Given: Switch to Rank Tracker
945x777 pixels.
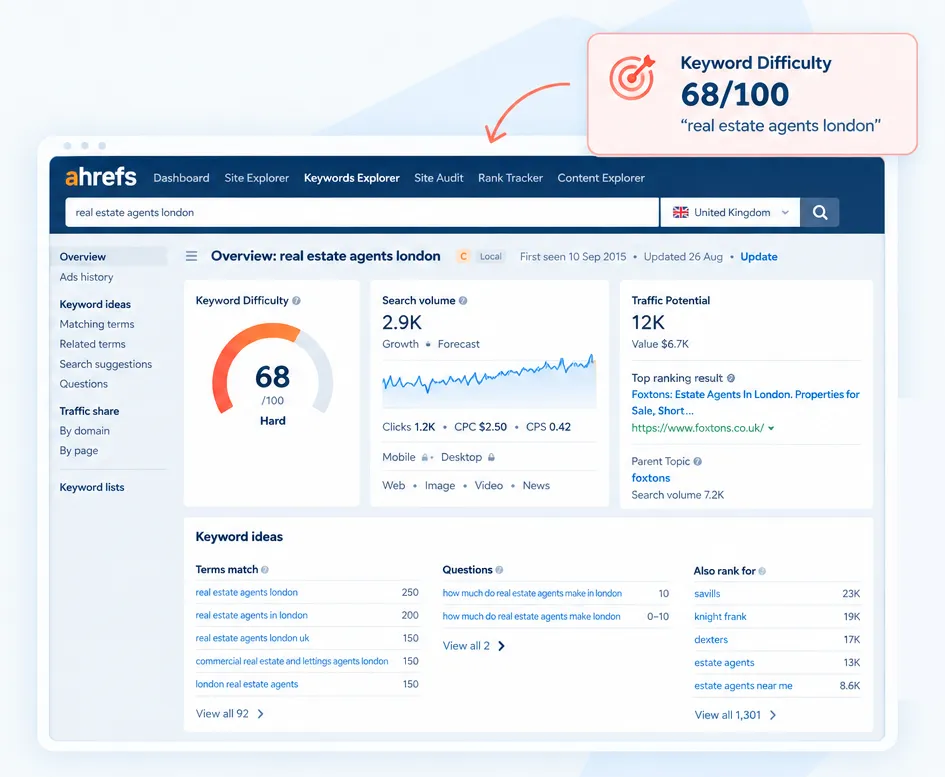Looking at the screenshot, I should 510,178.
